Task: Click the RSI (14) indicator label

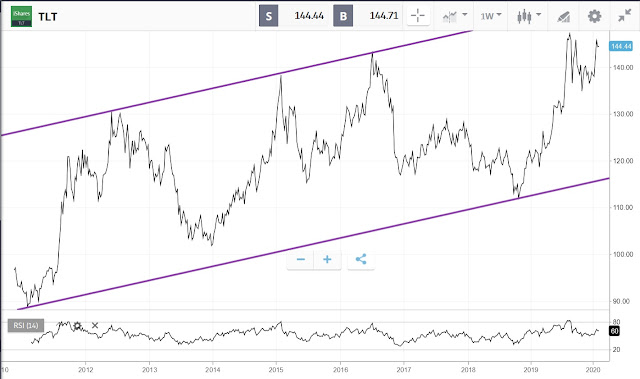Action: pos(26,326)
